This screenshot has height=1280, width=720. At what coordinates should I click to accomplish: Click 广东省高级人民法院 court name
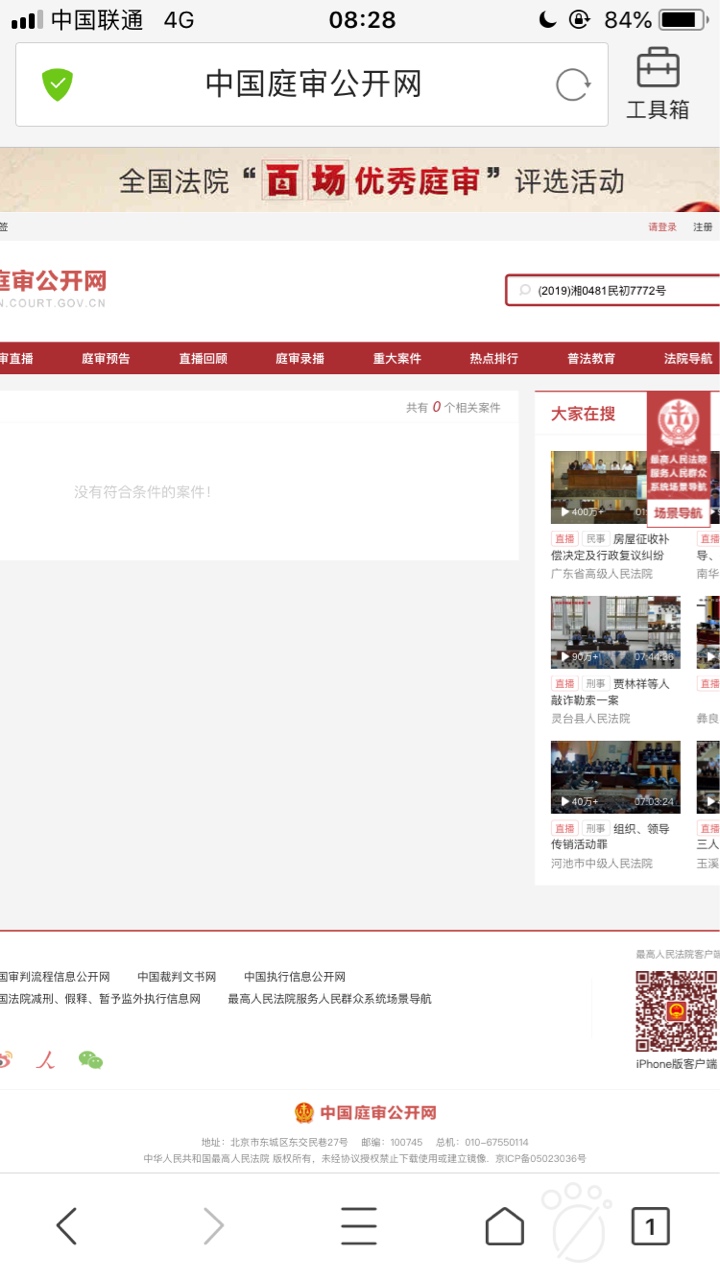tap(601, 574)
